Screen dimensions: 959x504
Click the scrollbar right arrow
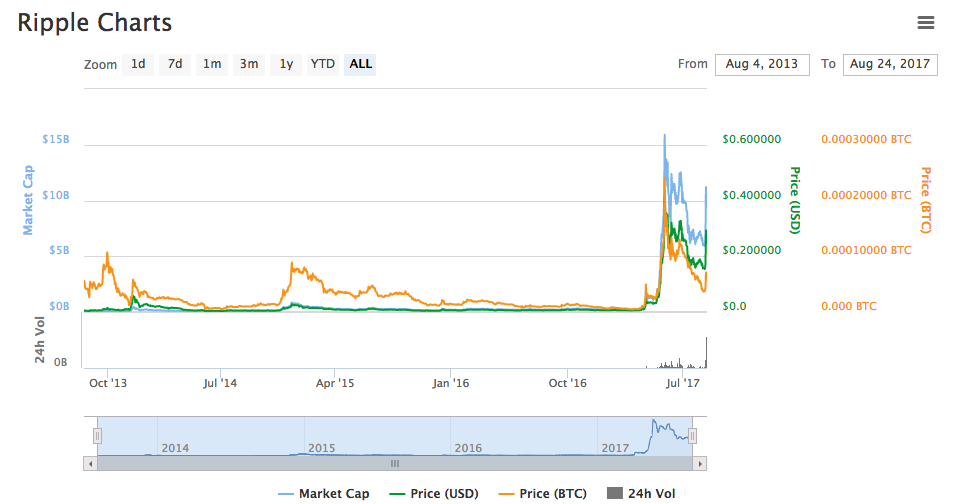coord(700,464)
